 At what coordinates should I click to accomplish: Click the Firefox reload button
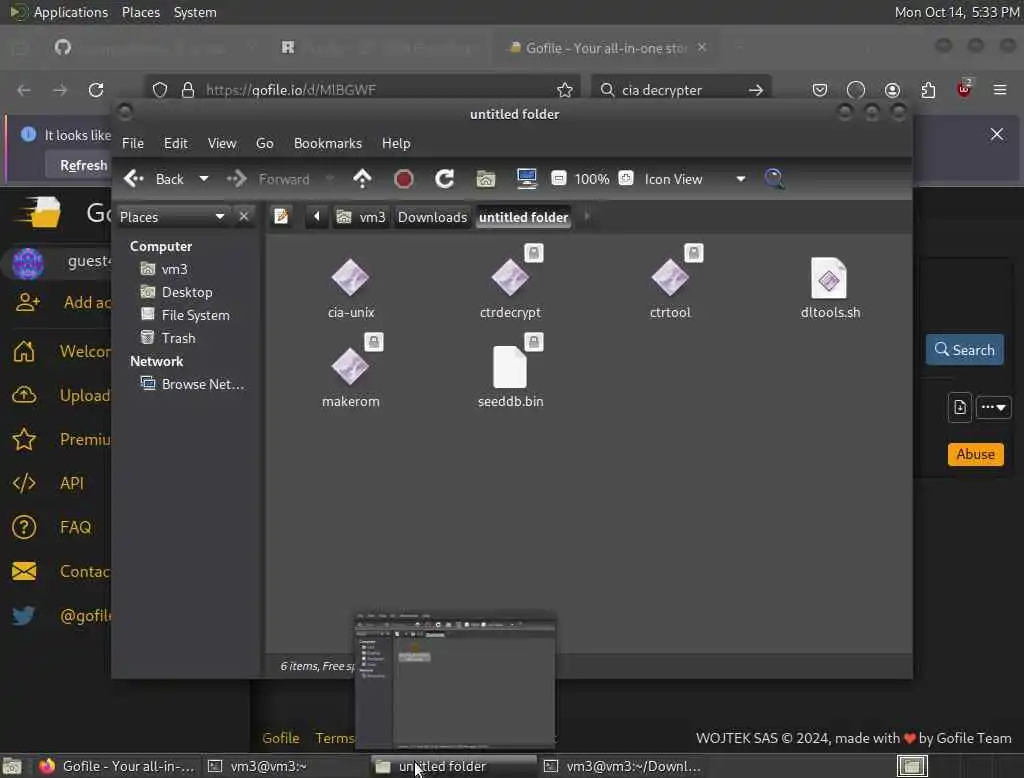tap(96, 90)
